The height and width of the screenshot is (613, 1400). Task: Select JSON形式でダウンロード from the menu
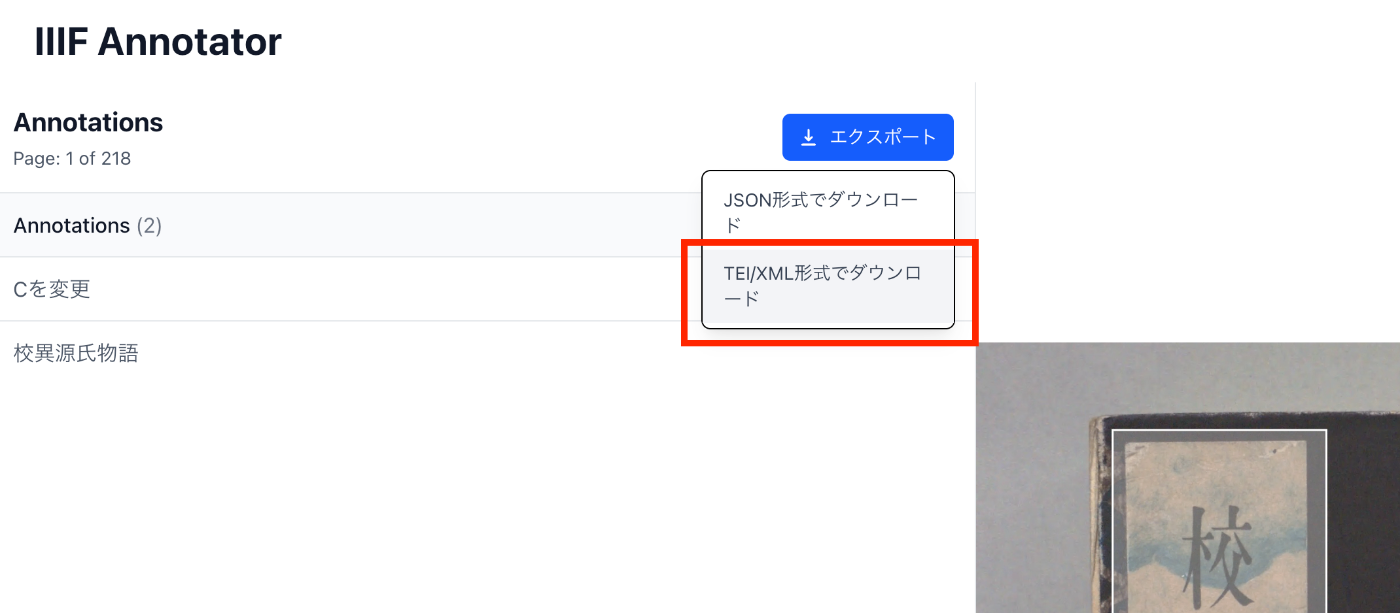[x=822, y=211]
